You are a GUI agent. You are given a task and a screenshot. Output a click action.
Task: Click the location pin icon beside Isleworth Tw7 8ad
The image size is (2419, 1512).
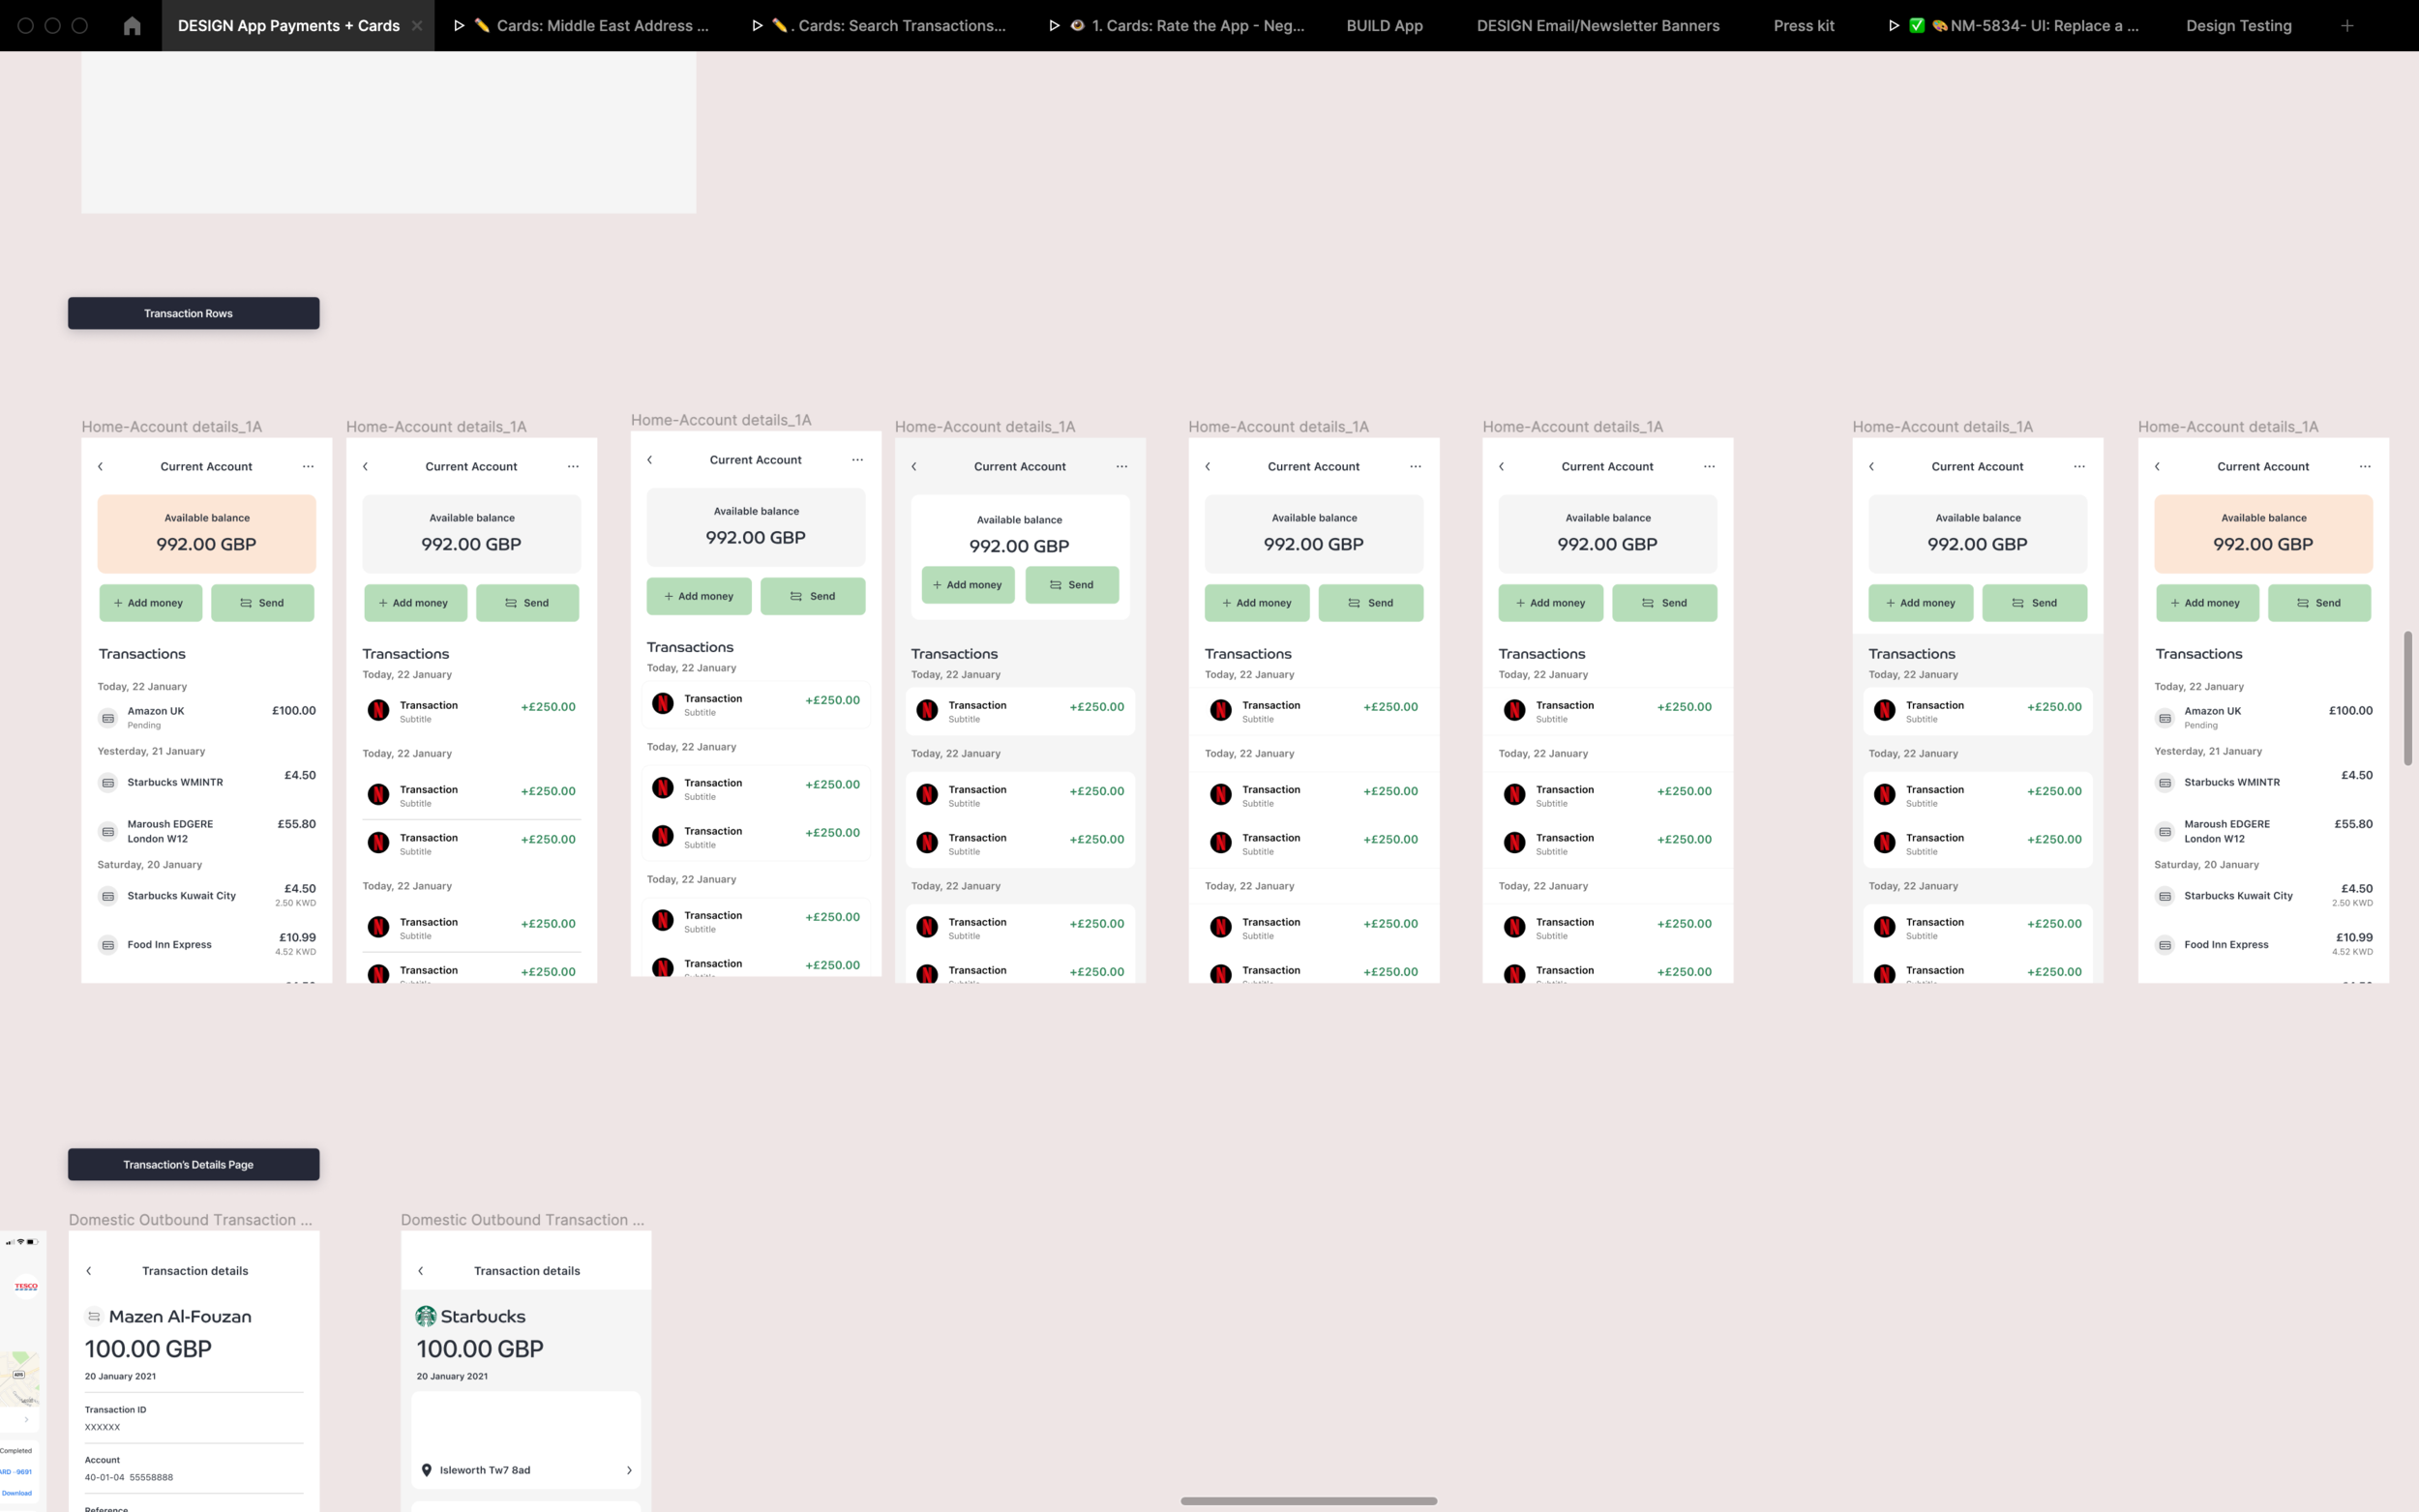pos(427,1470)
